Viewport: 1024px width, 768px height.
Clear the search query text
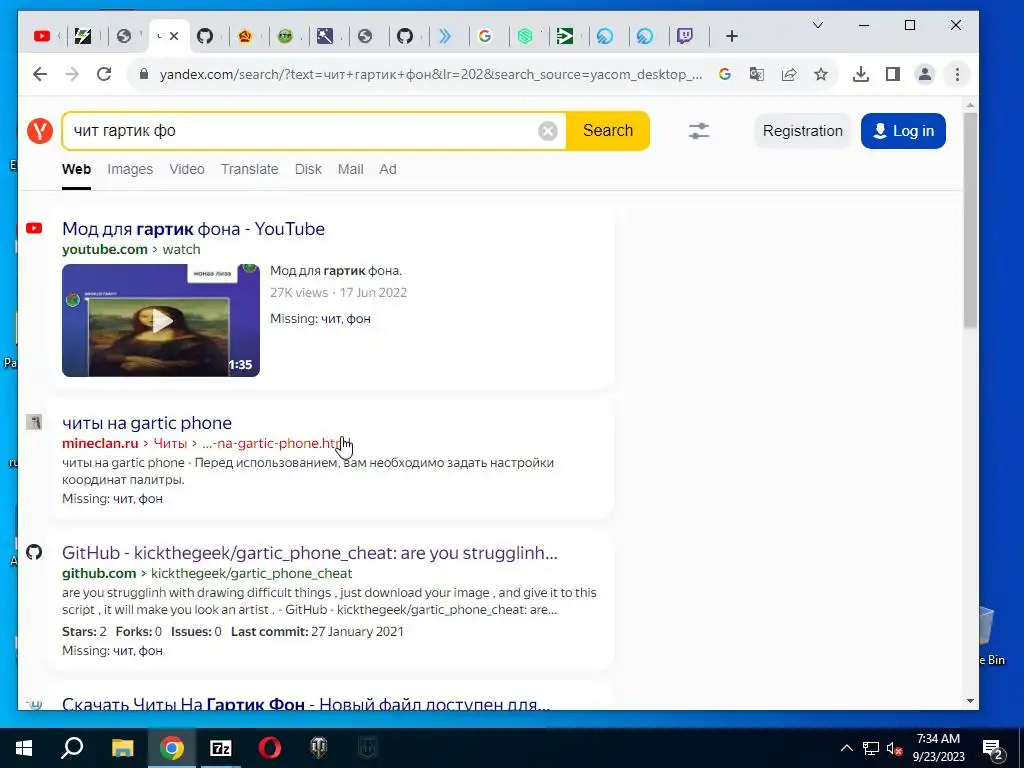(548, 131)
